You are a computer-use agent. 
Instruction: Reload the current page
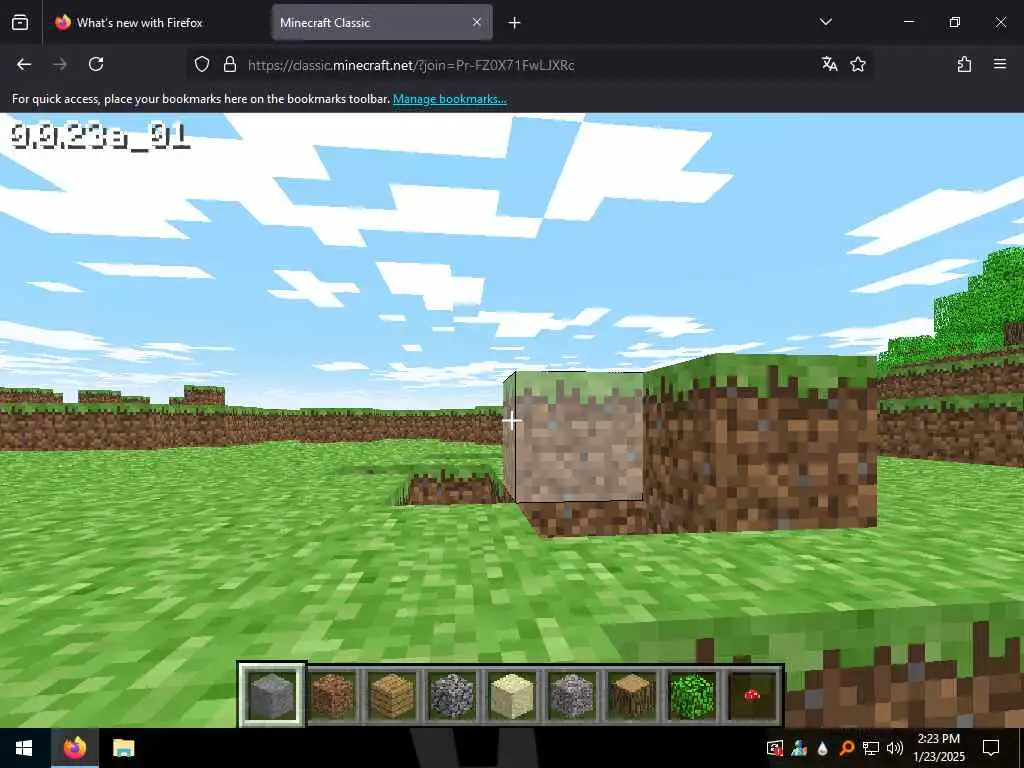[96, 64]
